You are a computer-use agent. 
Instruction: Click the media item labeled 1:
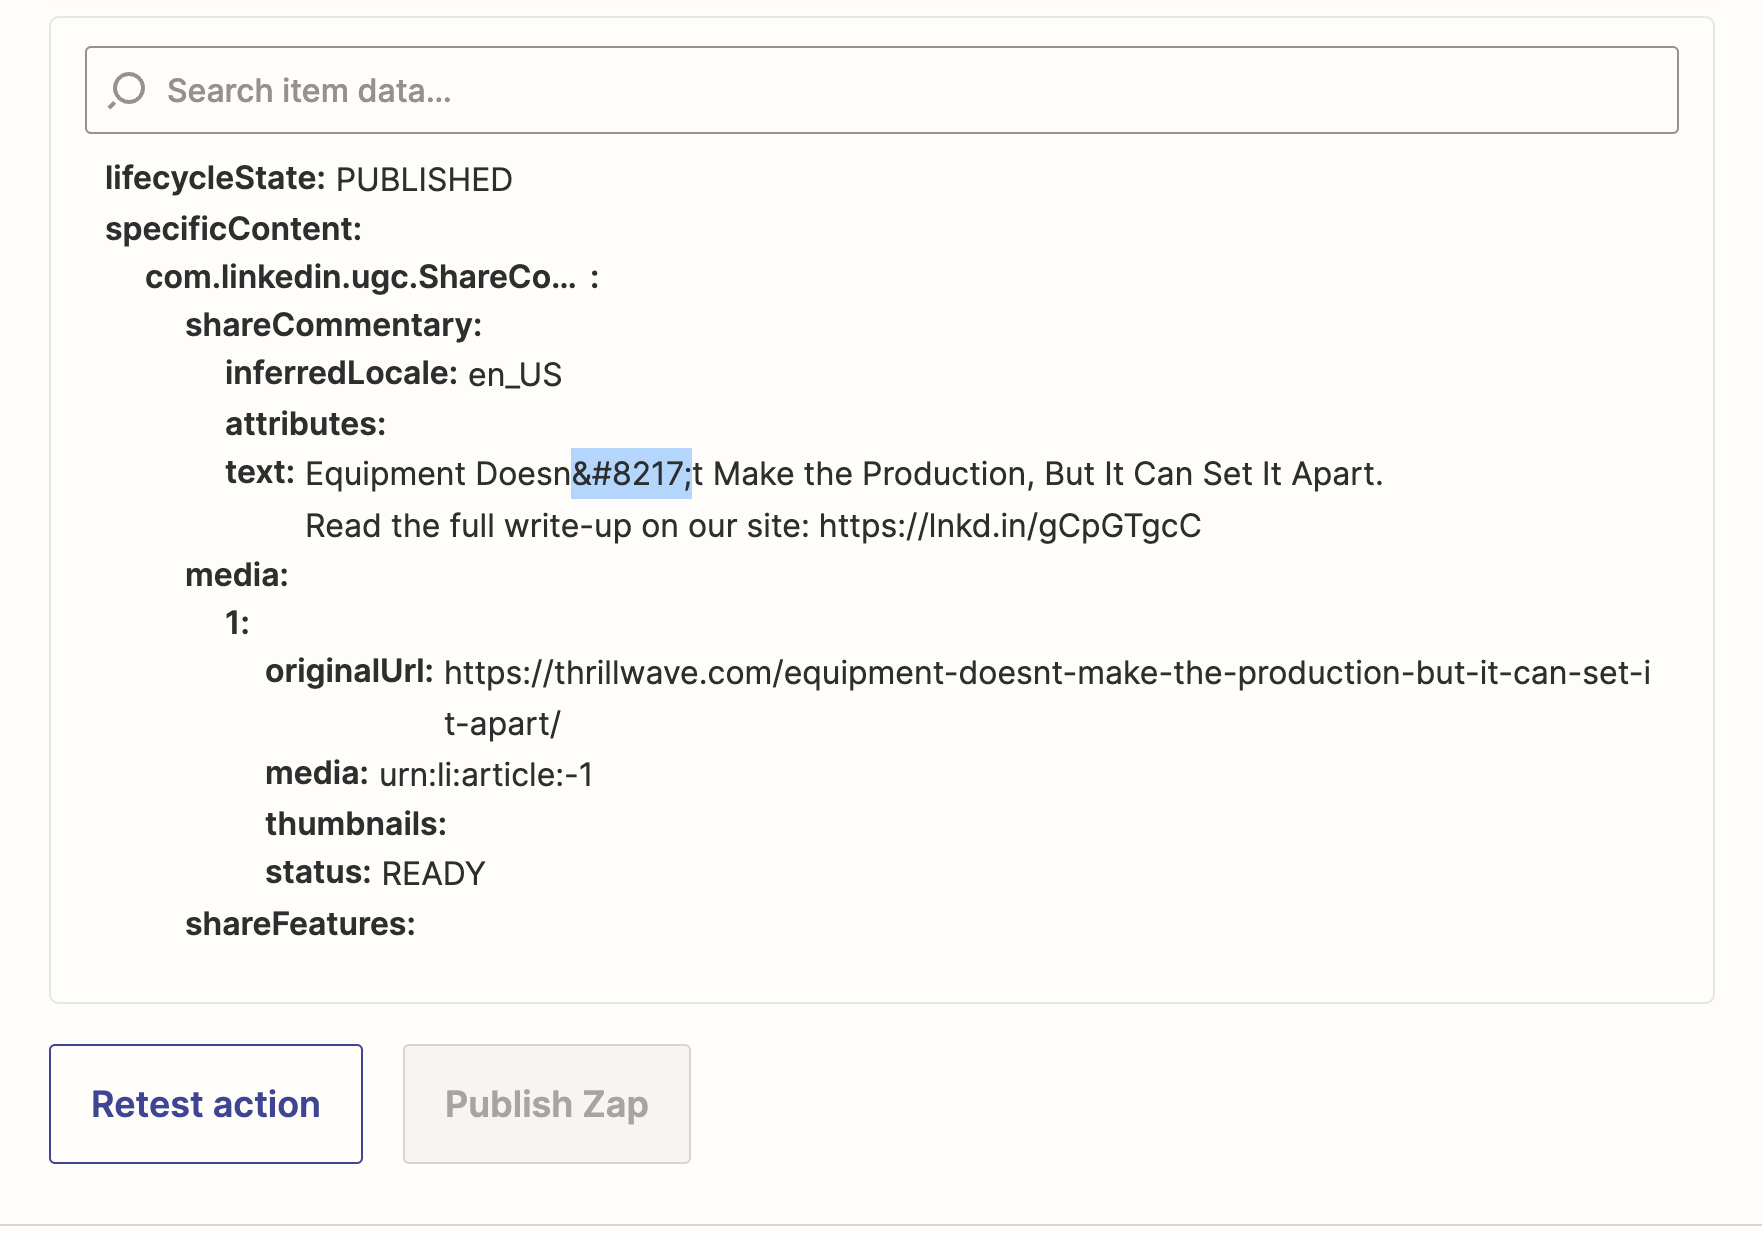pyautogui.click(x=237, y=623)
